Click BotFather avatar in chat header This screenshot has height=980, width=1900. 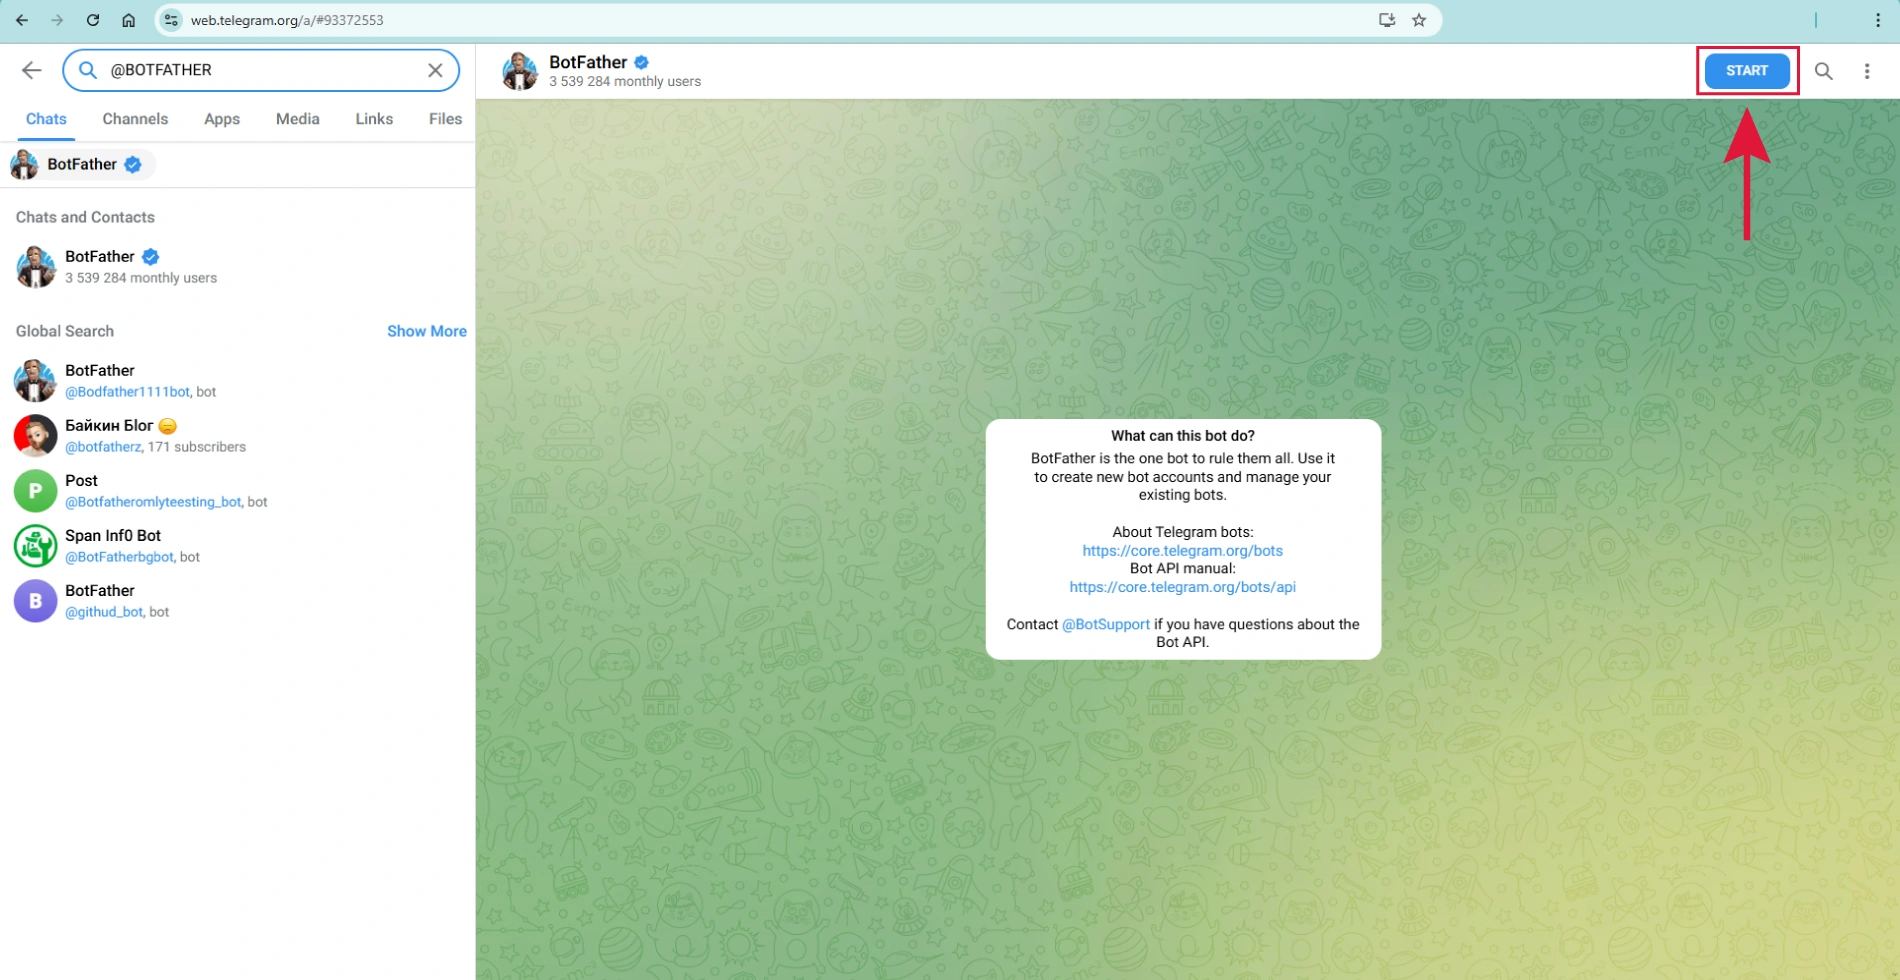(x=519, y=71)
